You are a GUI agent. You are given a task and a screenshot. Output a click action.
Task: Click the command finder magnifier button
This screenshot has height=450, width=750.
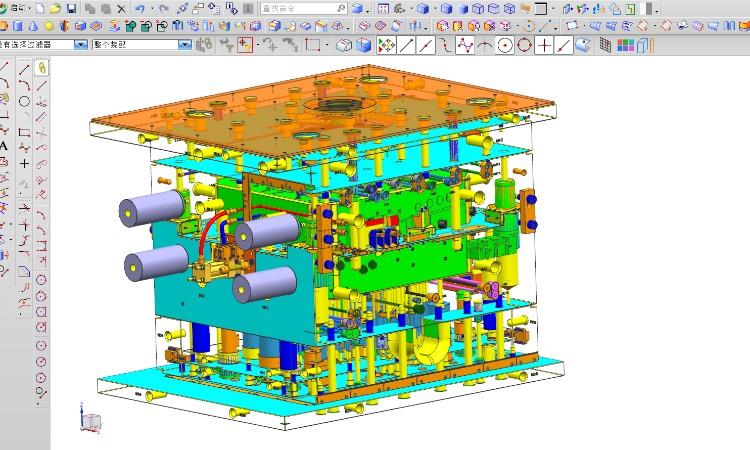[x=341, y=8]
